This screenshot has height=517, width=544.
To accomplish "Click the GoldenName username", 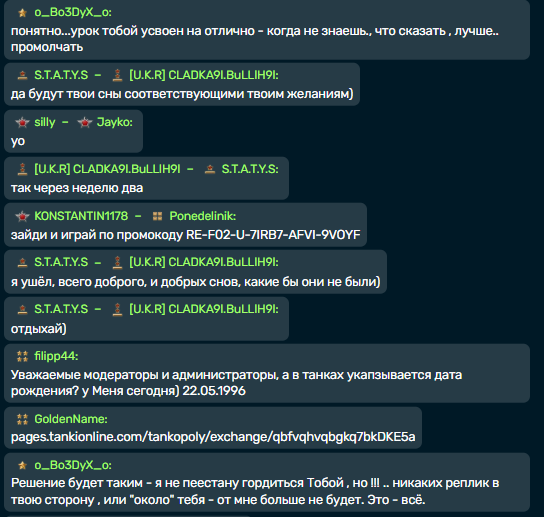I will click(x=71, y=419).
